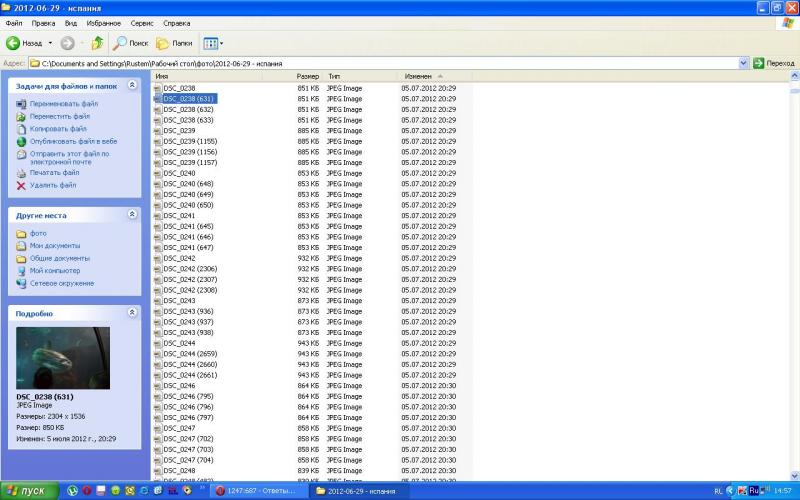Launch Internet Explorer from quick launch
This screenshot has width=800, height=500.
[144, 491]
